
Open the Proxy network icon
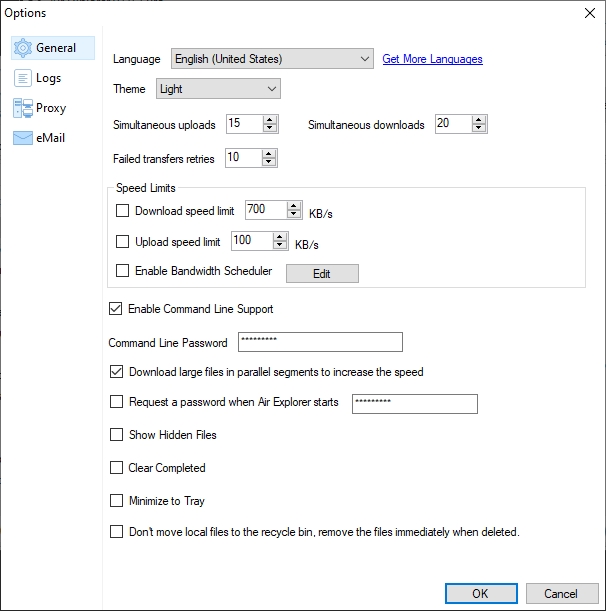[x=23, y=108]
